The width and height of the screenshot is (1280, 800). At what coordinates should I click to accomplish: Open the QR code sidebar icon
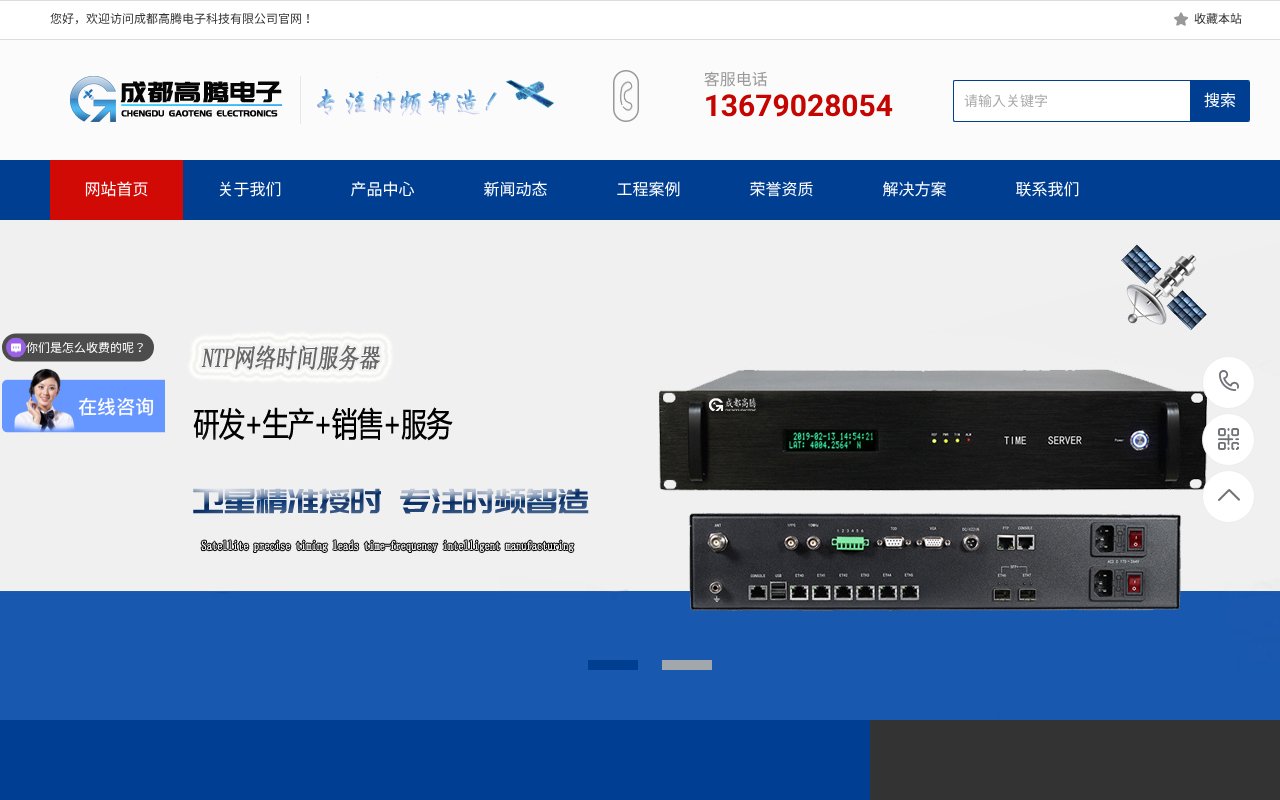tap(1228, 440)
